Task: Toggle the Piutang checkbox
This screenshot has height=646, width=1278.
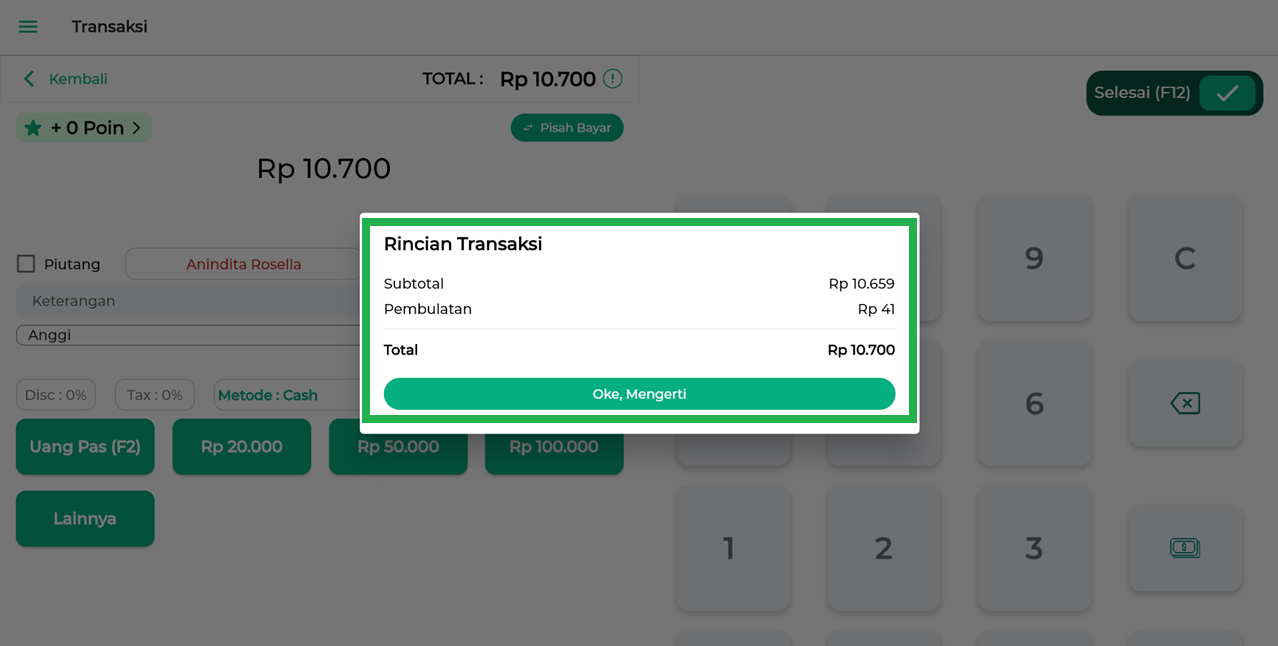Action: [x=26, y=264]
